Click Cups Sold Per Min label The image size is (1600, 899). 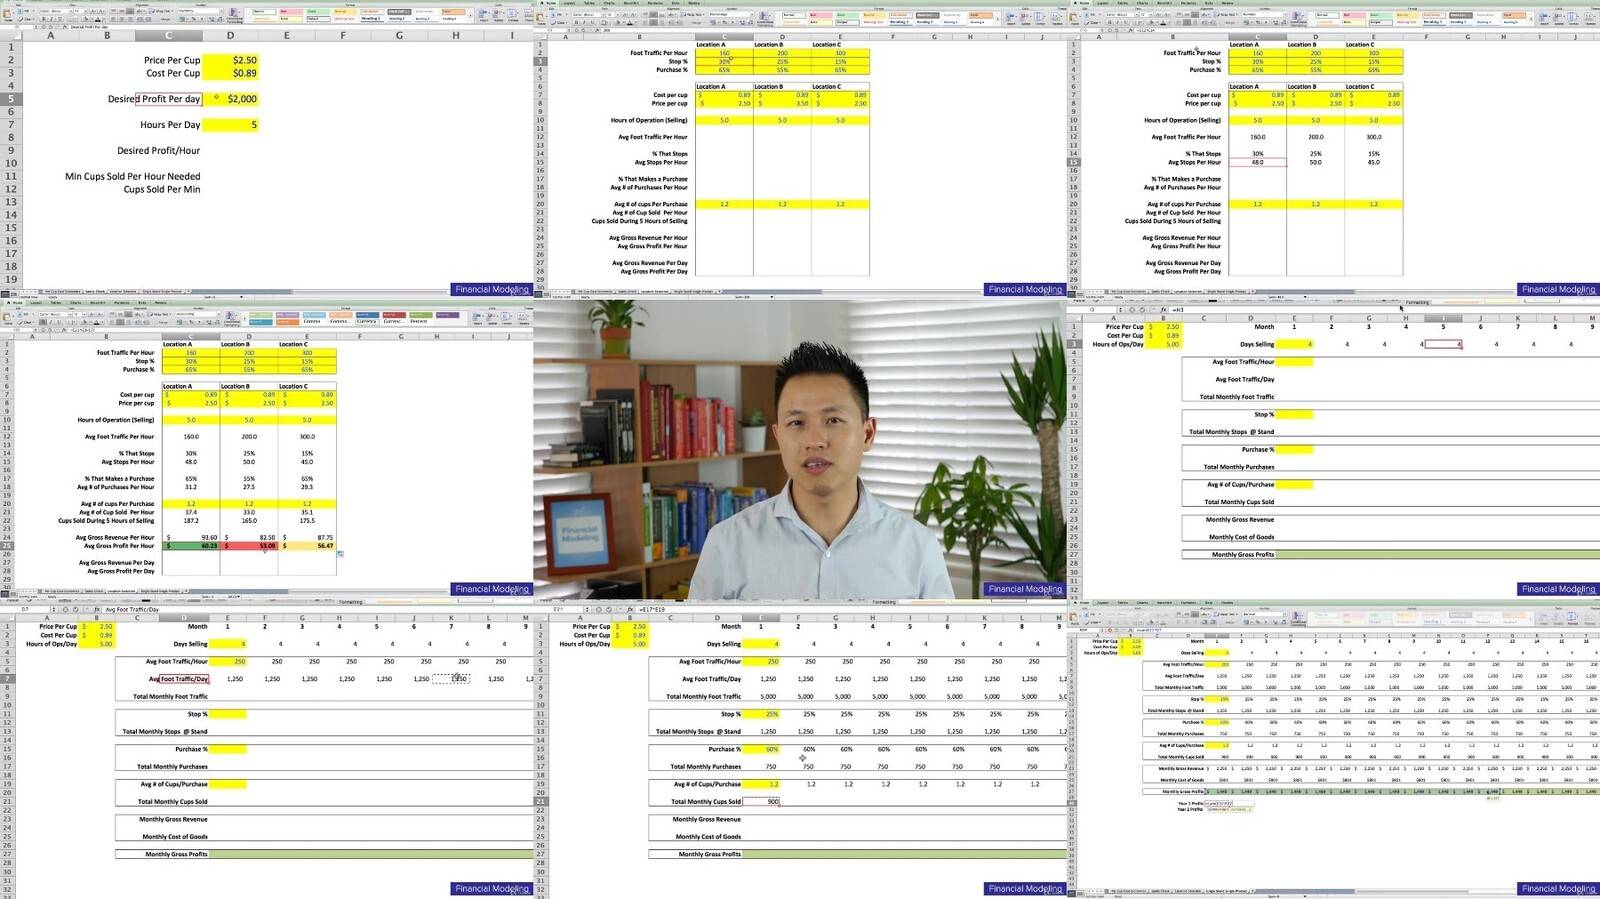click(x=162, y=189)
